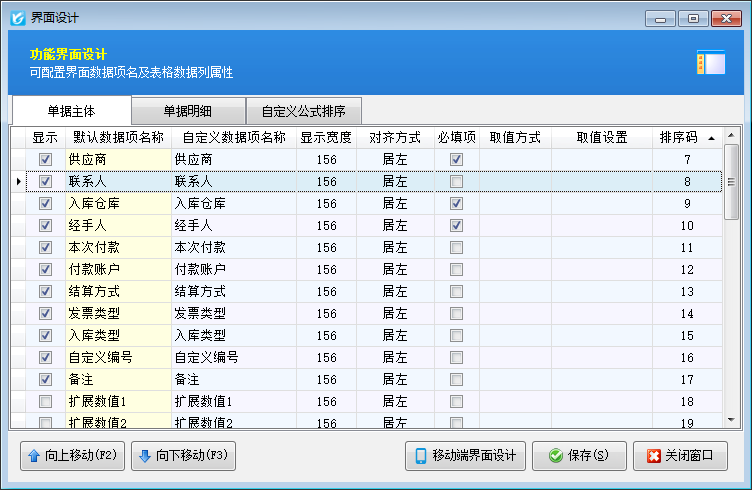Enable required-field checkbox for 本次付款
This screenshot has height=490, width=752.
coord(456,247)
